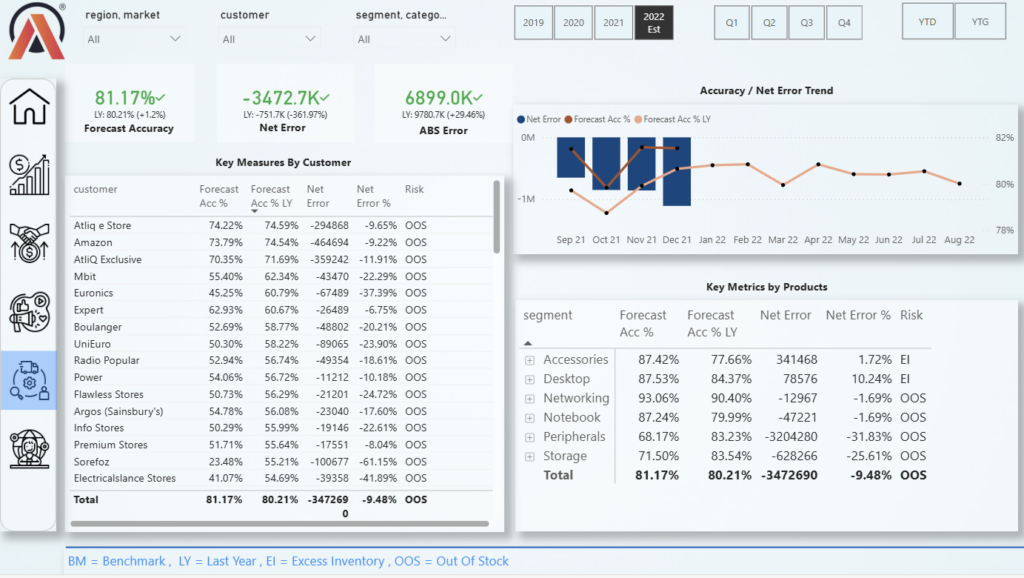Open the Home page icon

(x=29, y=107)
